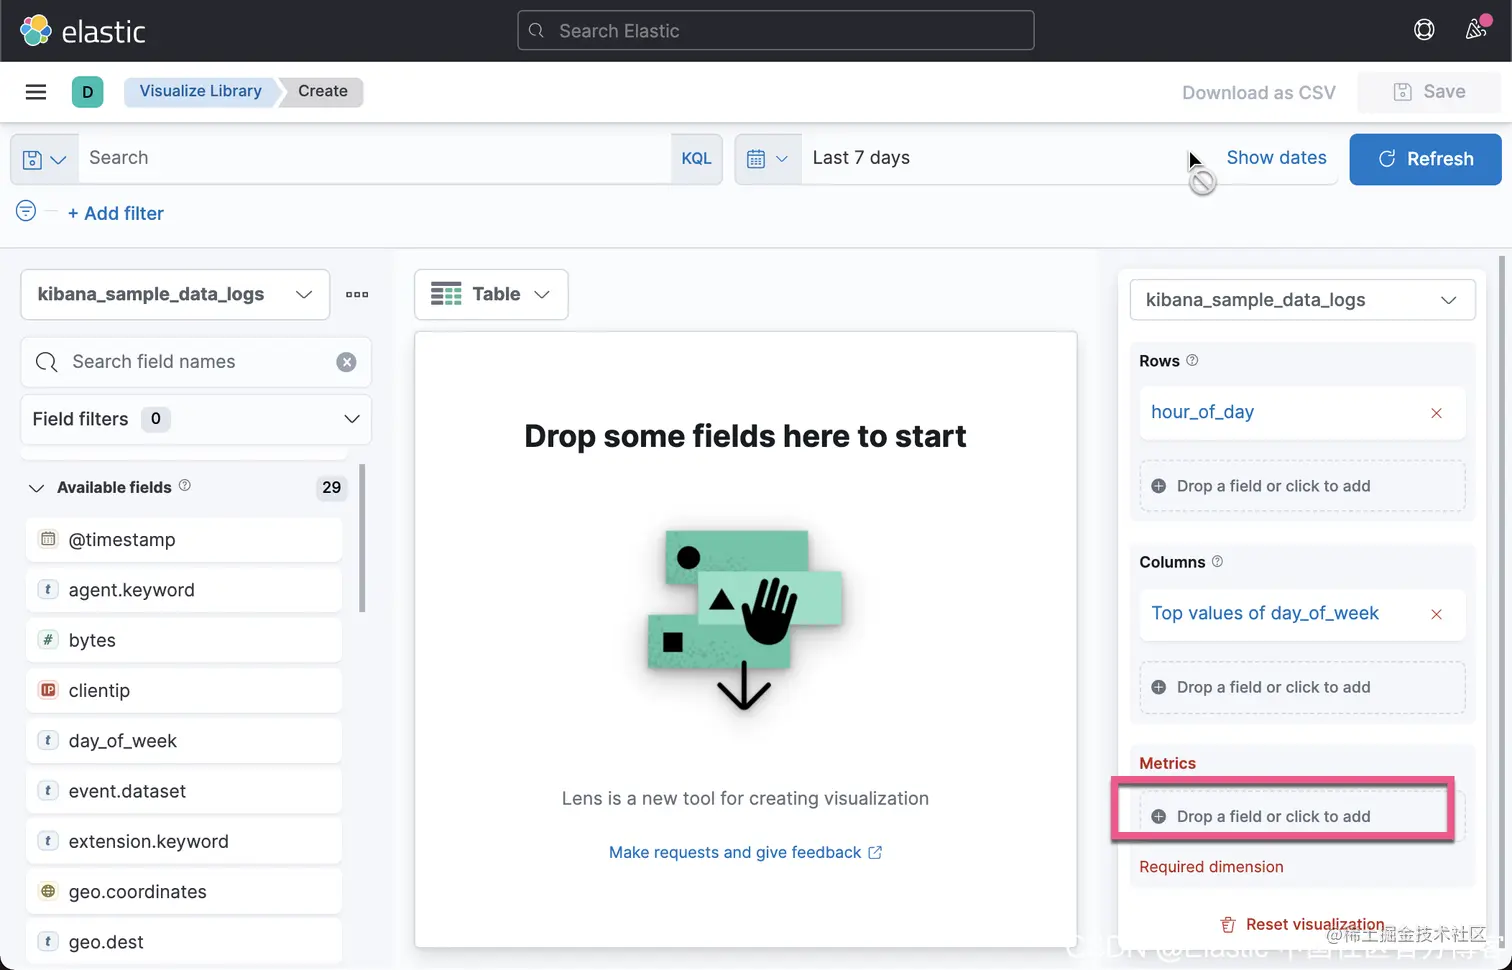Click the Create breadcrumb
Screen dimensions: 1512x970
(x=322, y=91)
